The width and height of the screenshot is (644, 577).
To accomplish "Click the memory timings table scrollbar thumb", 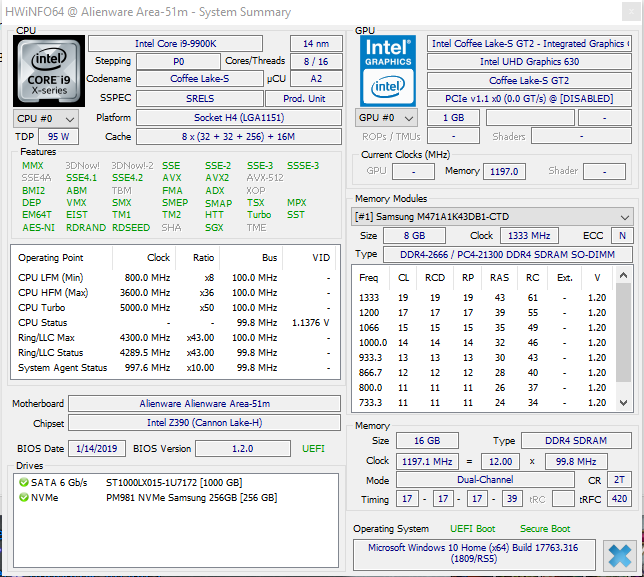I will pyautogui.click(x=623, y=332).
